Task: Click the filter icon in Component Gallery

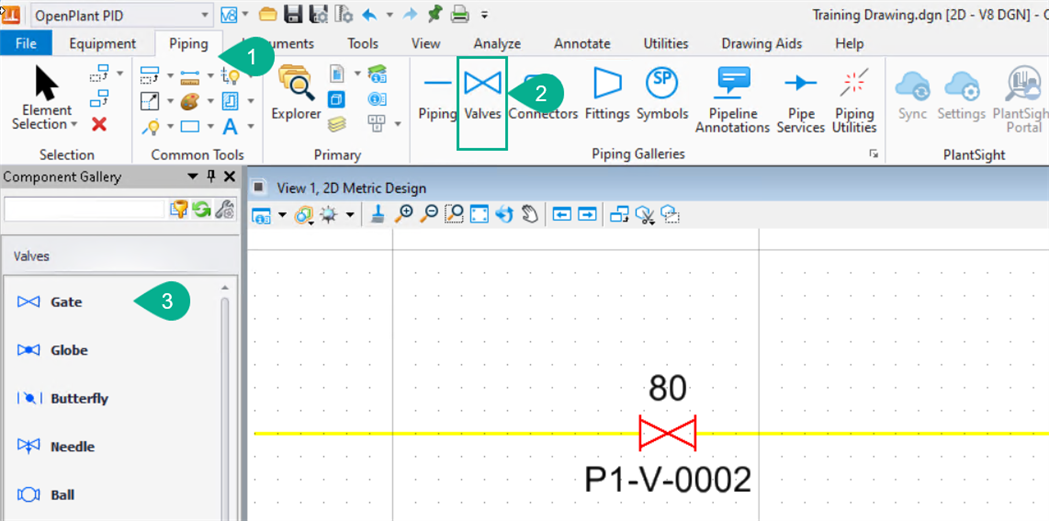Action: pos(179,209)
